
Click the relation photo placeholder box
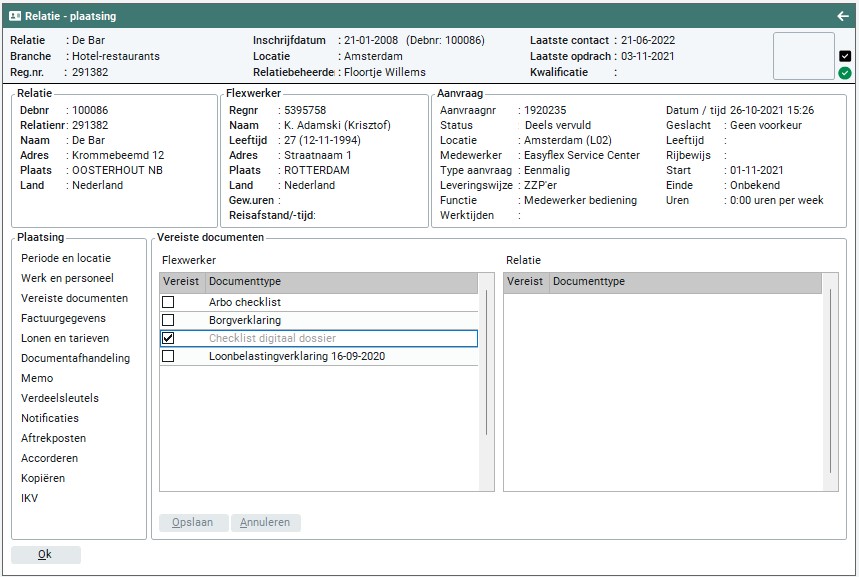(x=803, y=56)
